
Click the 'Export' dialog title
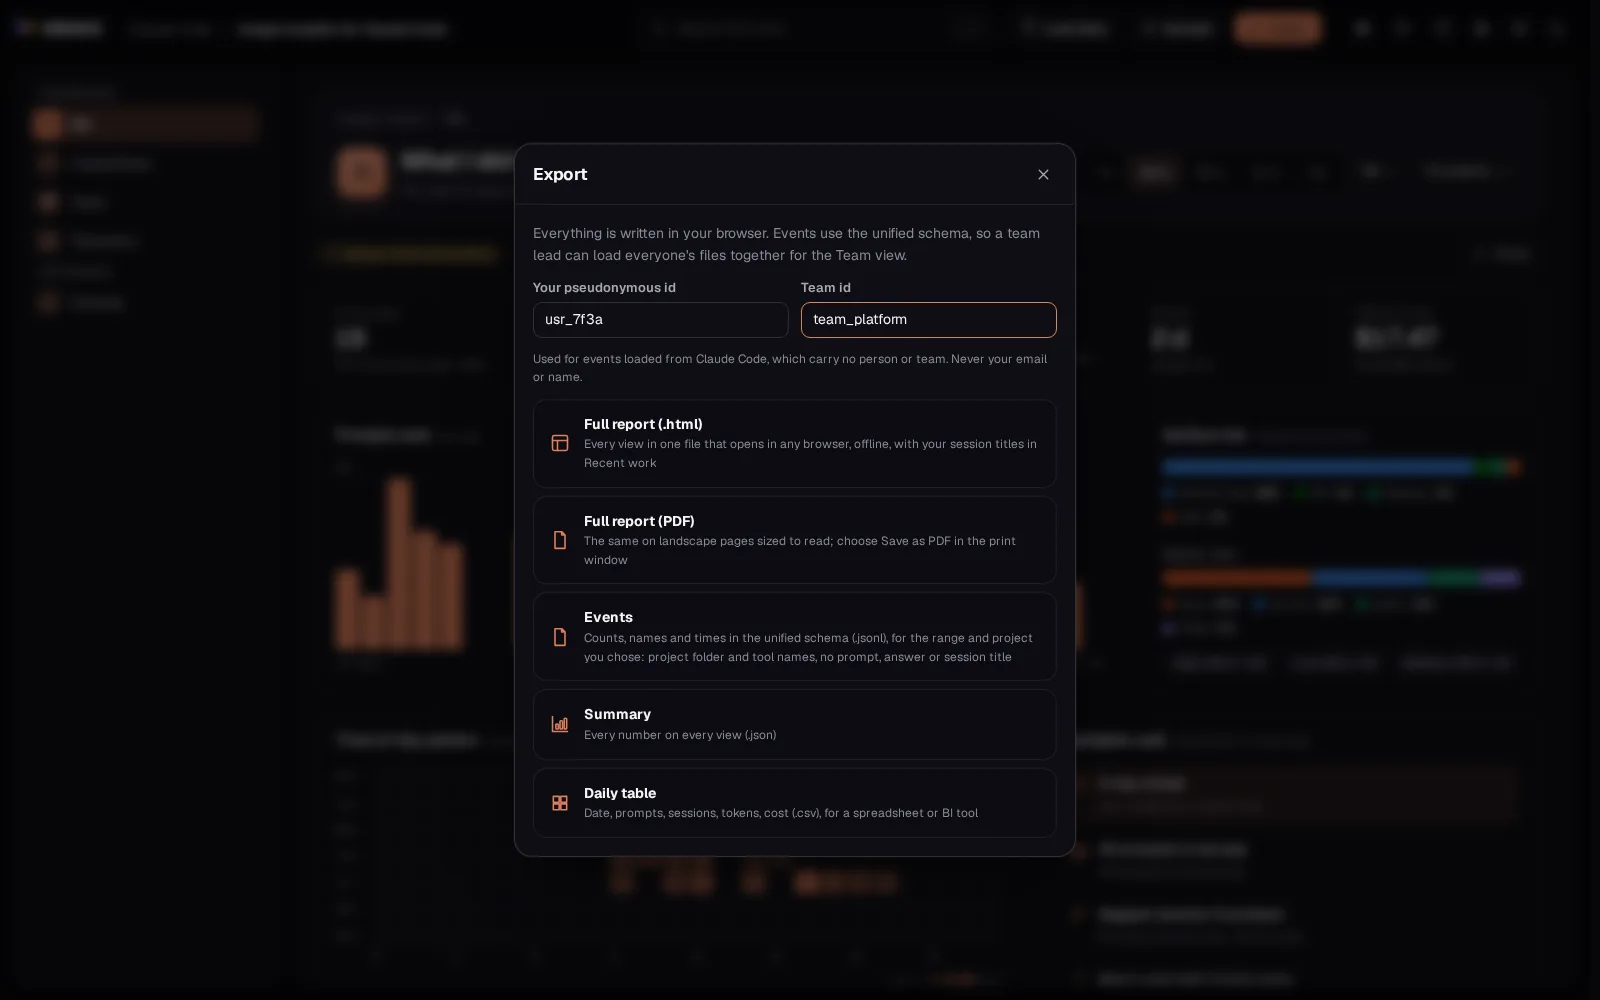[560, 174]
